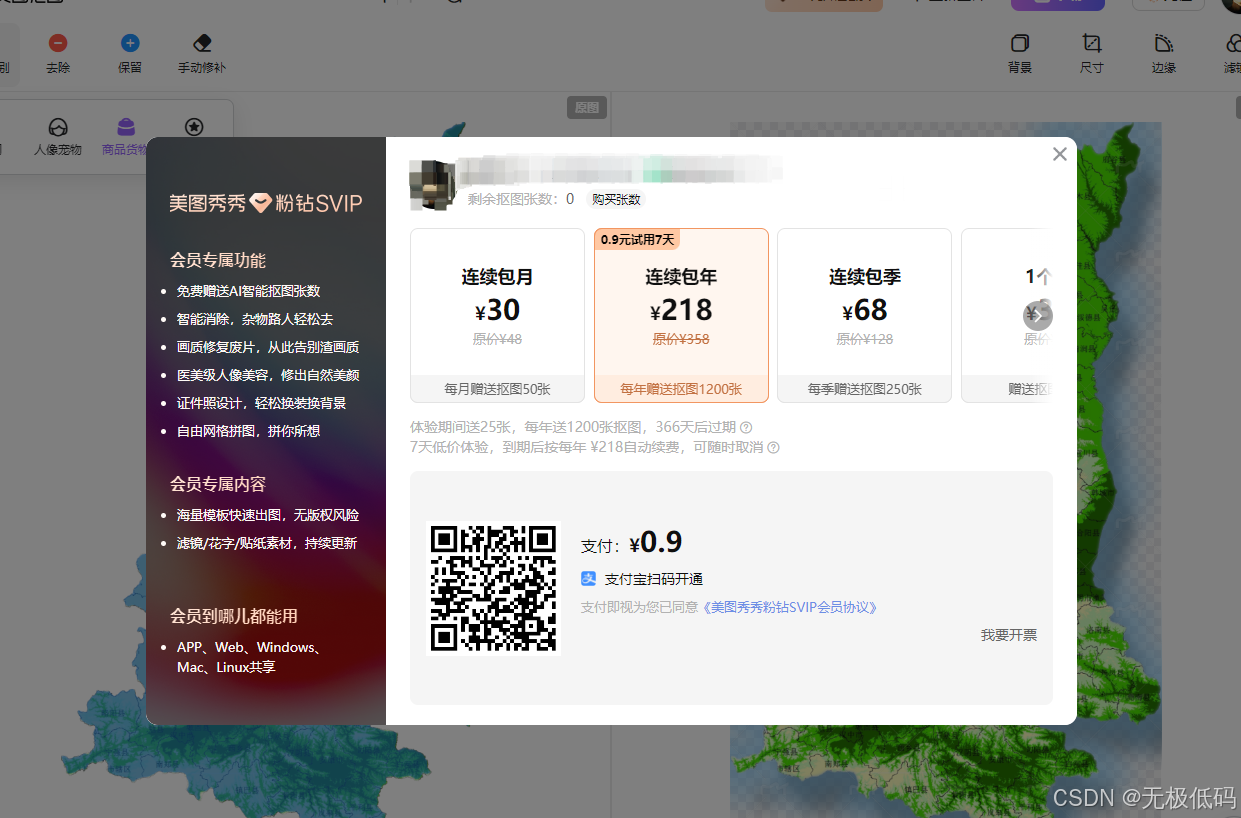
Task: Choose the 连续包季 ¥68 plan
Action: click(x=865, y=315)
